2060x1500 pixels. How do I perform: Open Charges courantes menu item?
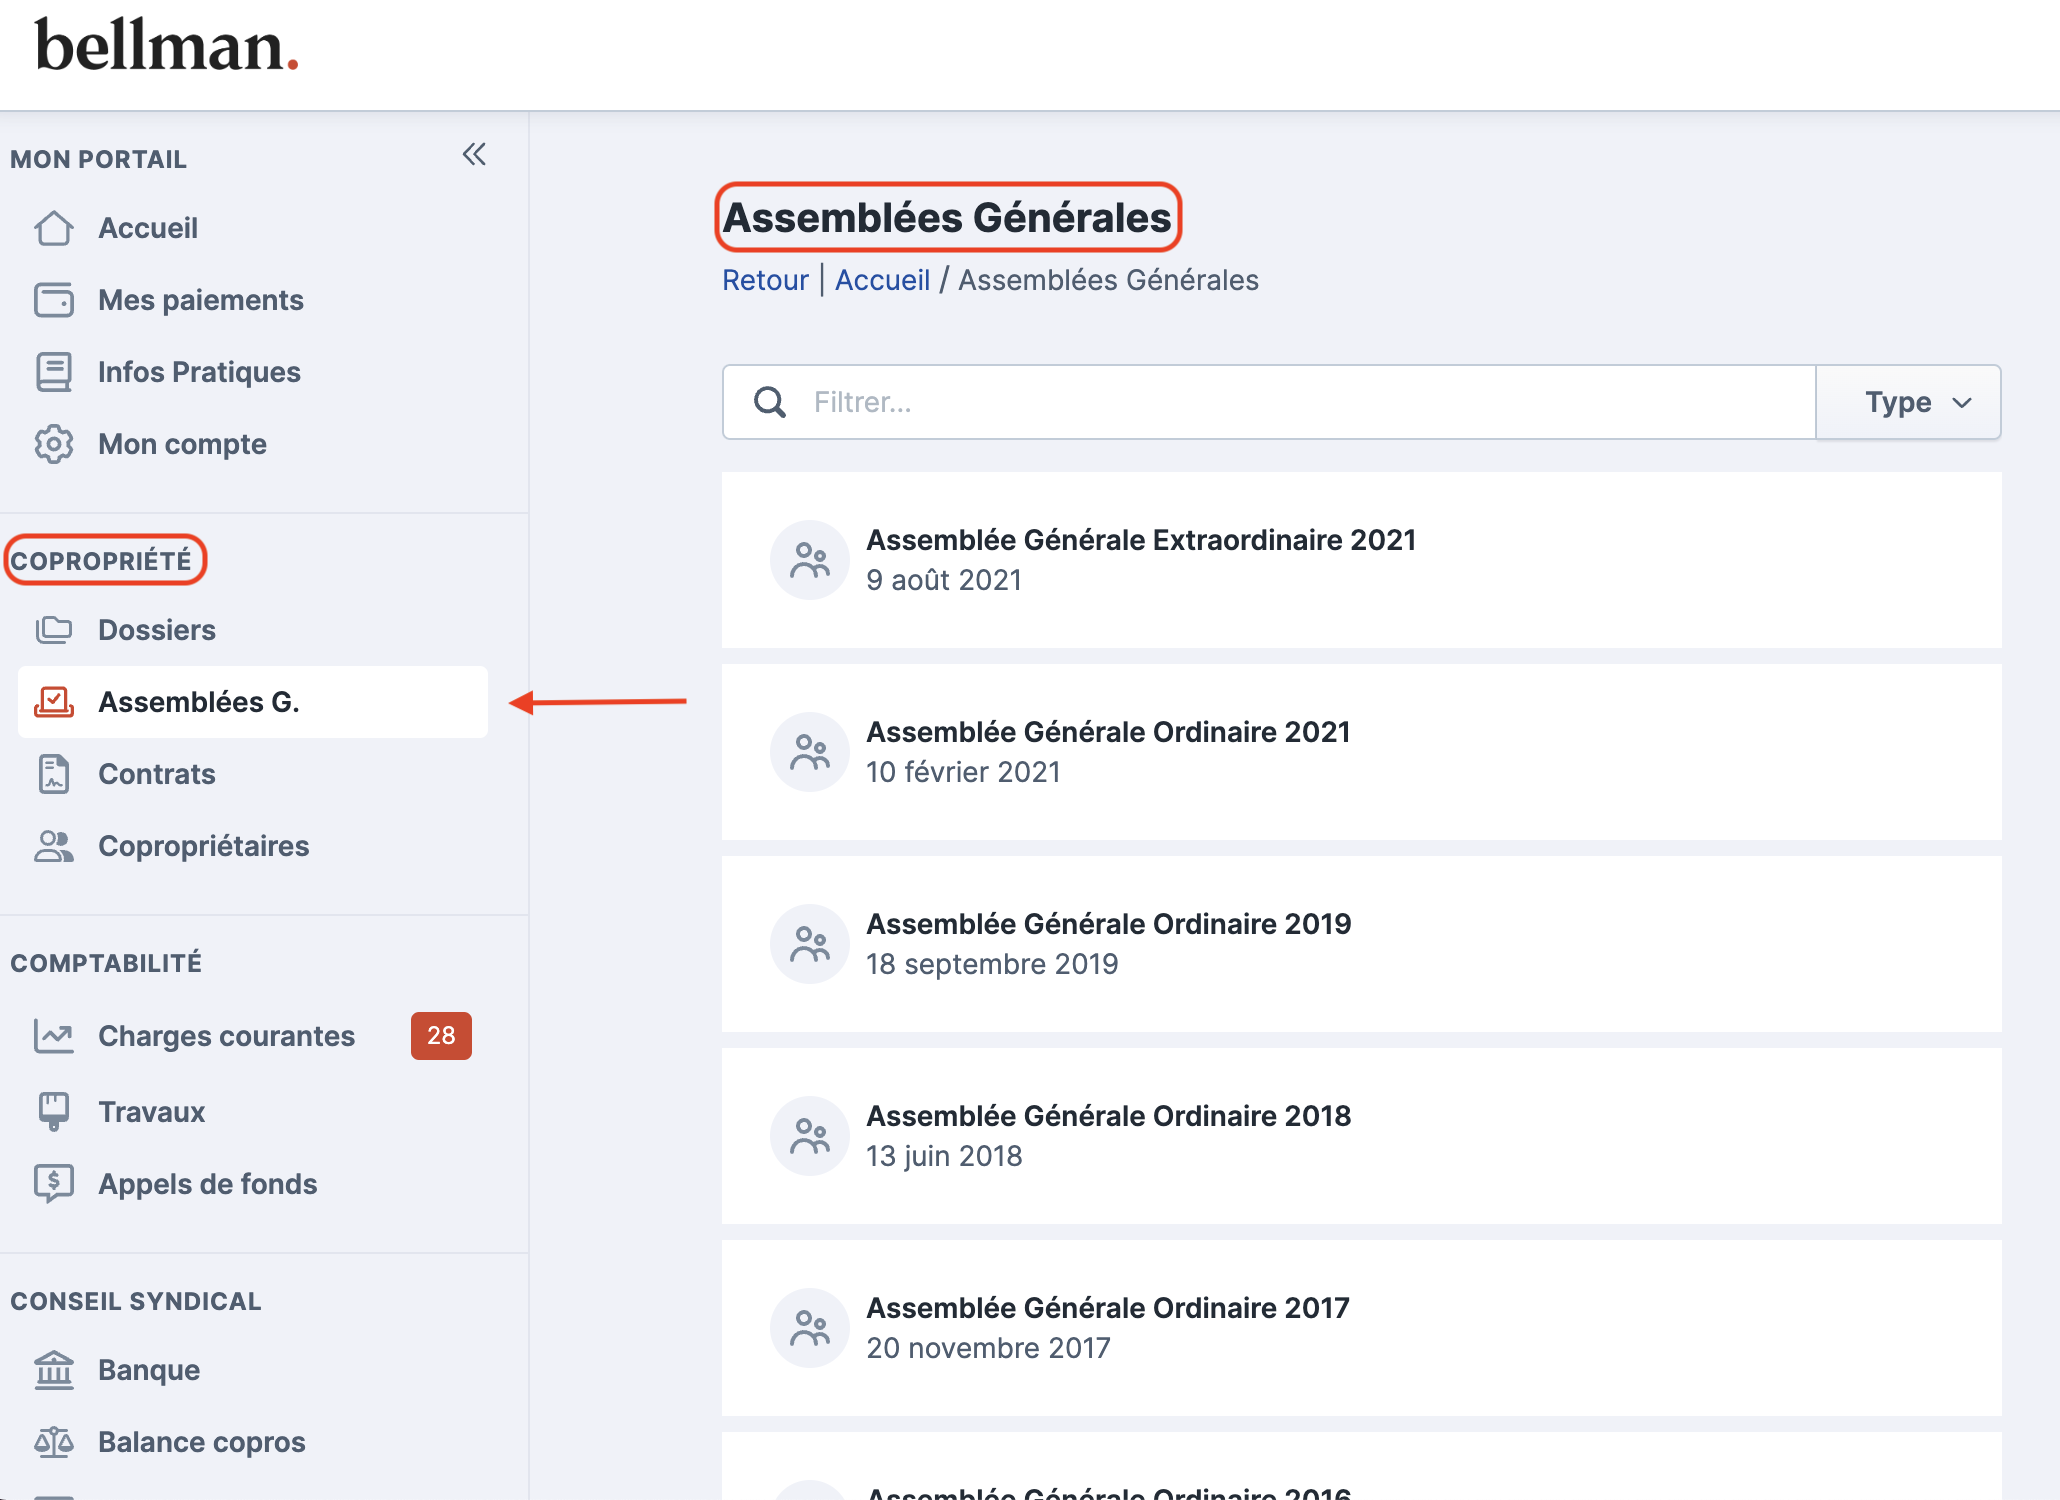pos(226,1036)
